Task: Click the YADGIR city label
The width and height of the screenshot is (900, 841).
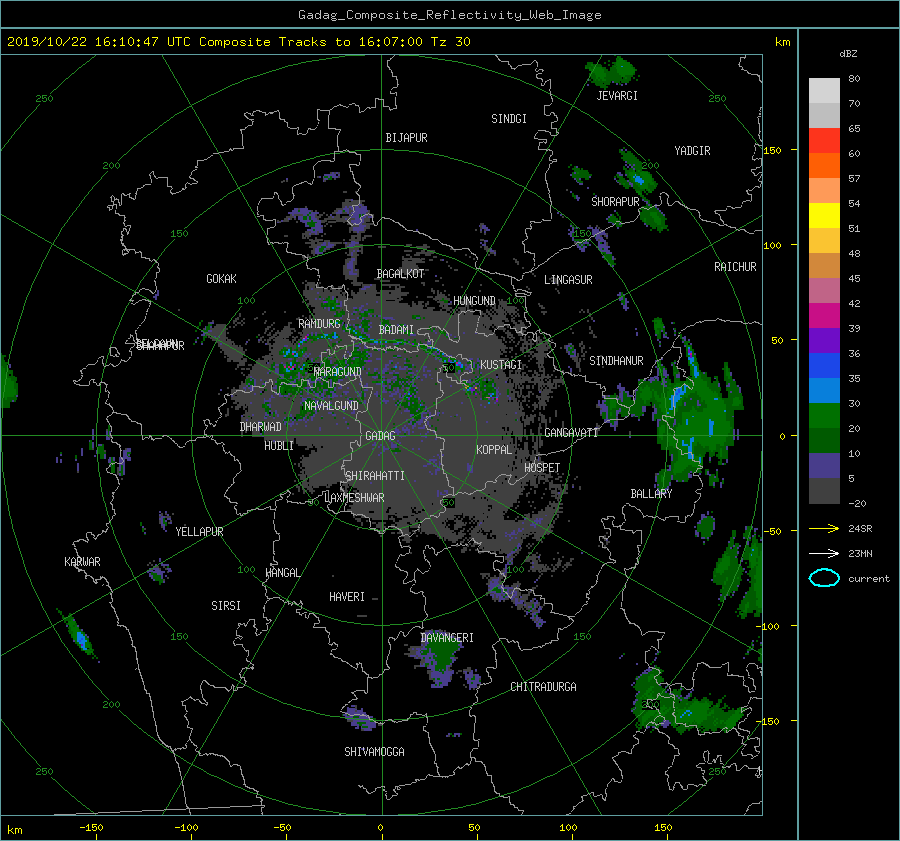Action: click(692, 151)
